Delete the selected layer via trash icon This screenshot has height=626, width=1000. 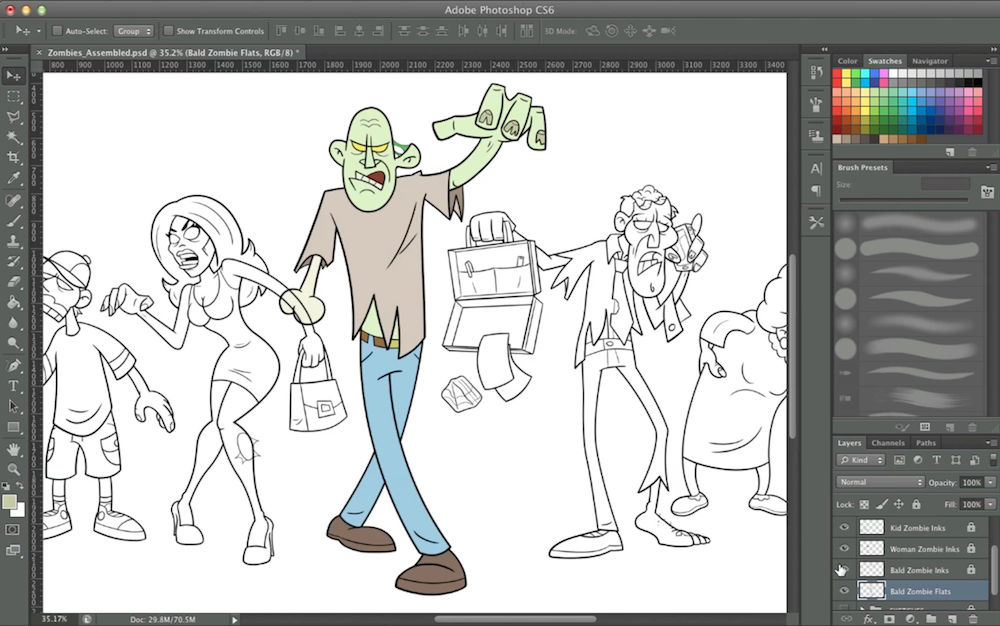(x=972, y=618)
